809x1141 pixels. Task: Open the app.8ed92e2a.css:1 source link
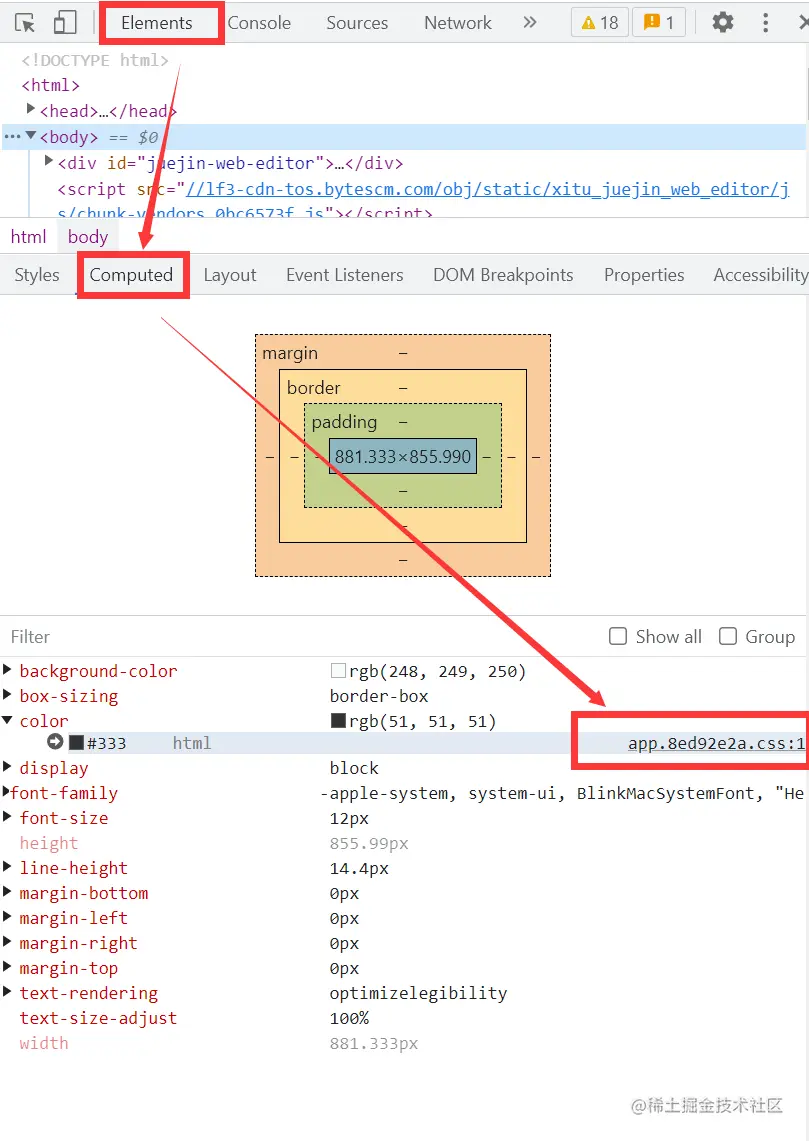tap(717, 743)
